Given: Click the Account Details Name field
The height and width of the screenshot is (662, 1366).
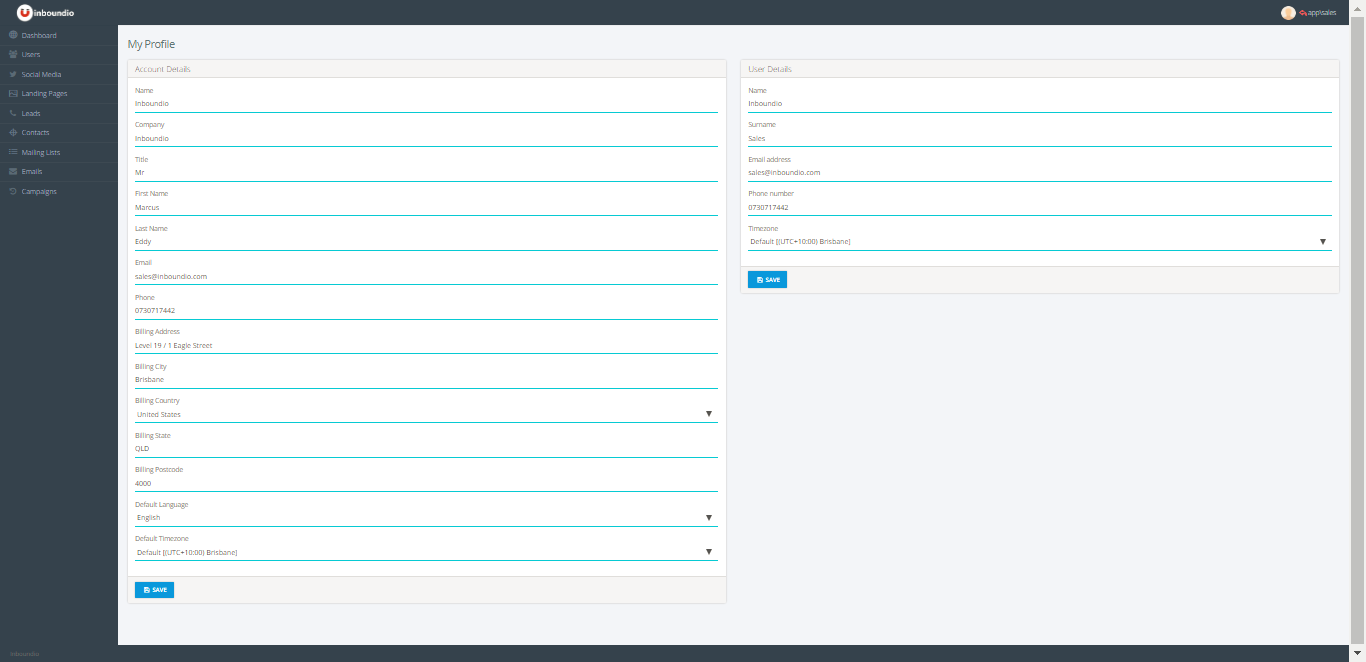Looking at the screenshot, I should coord(426,104).
